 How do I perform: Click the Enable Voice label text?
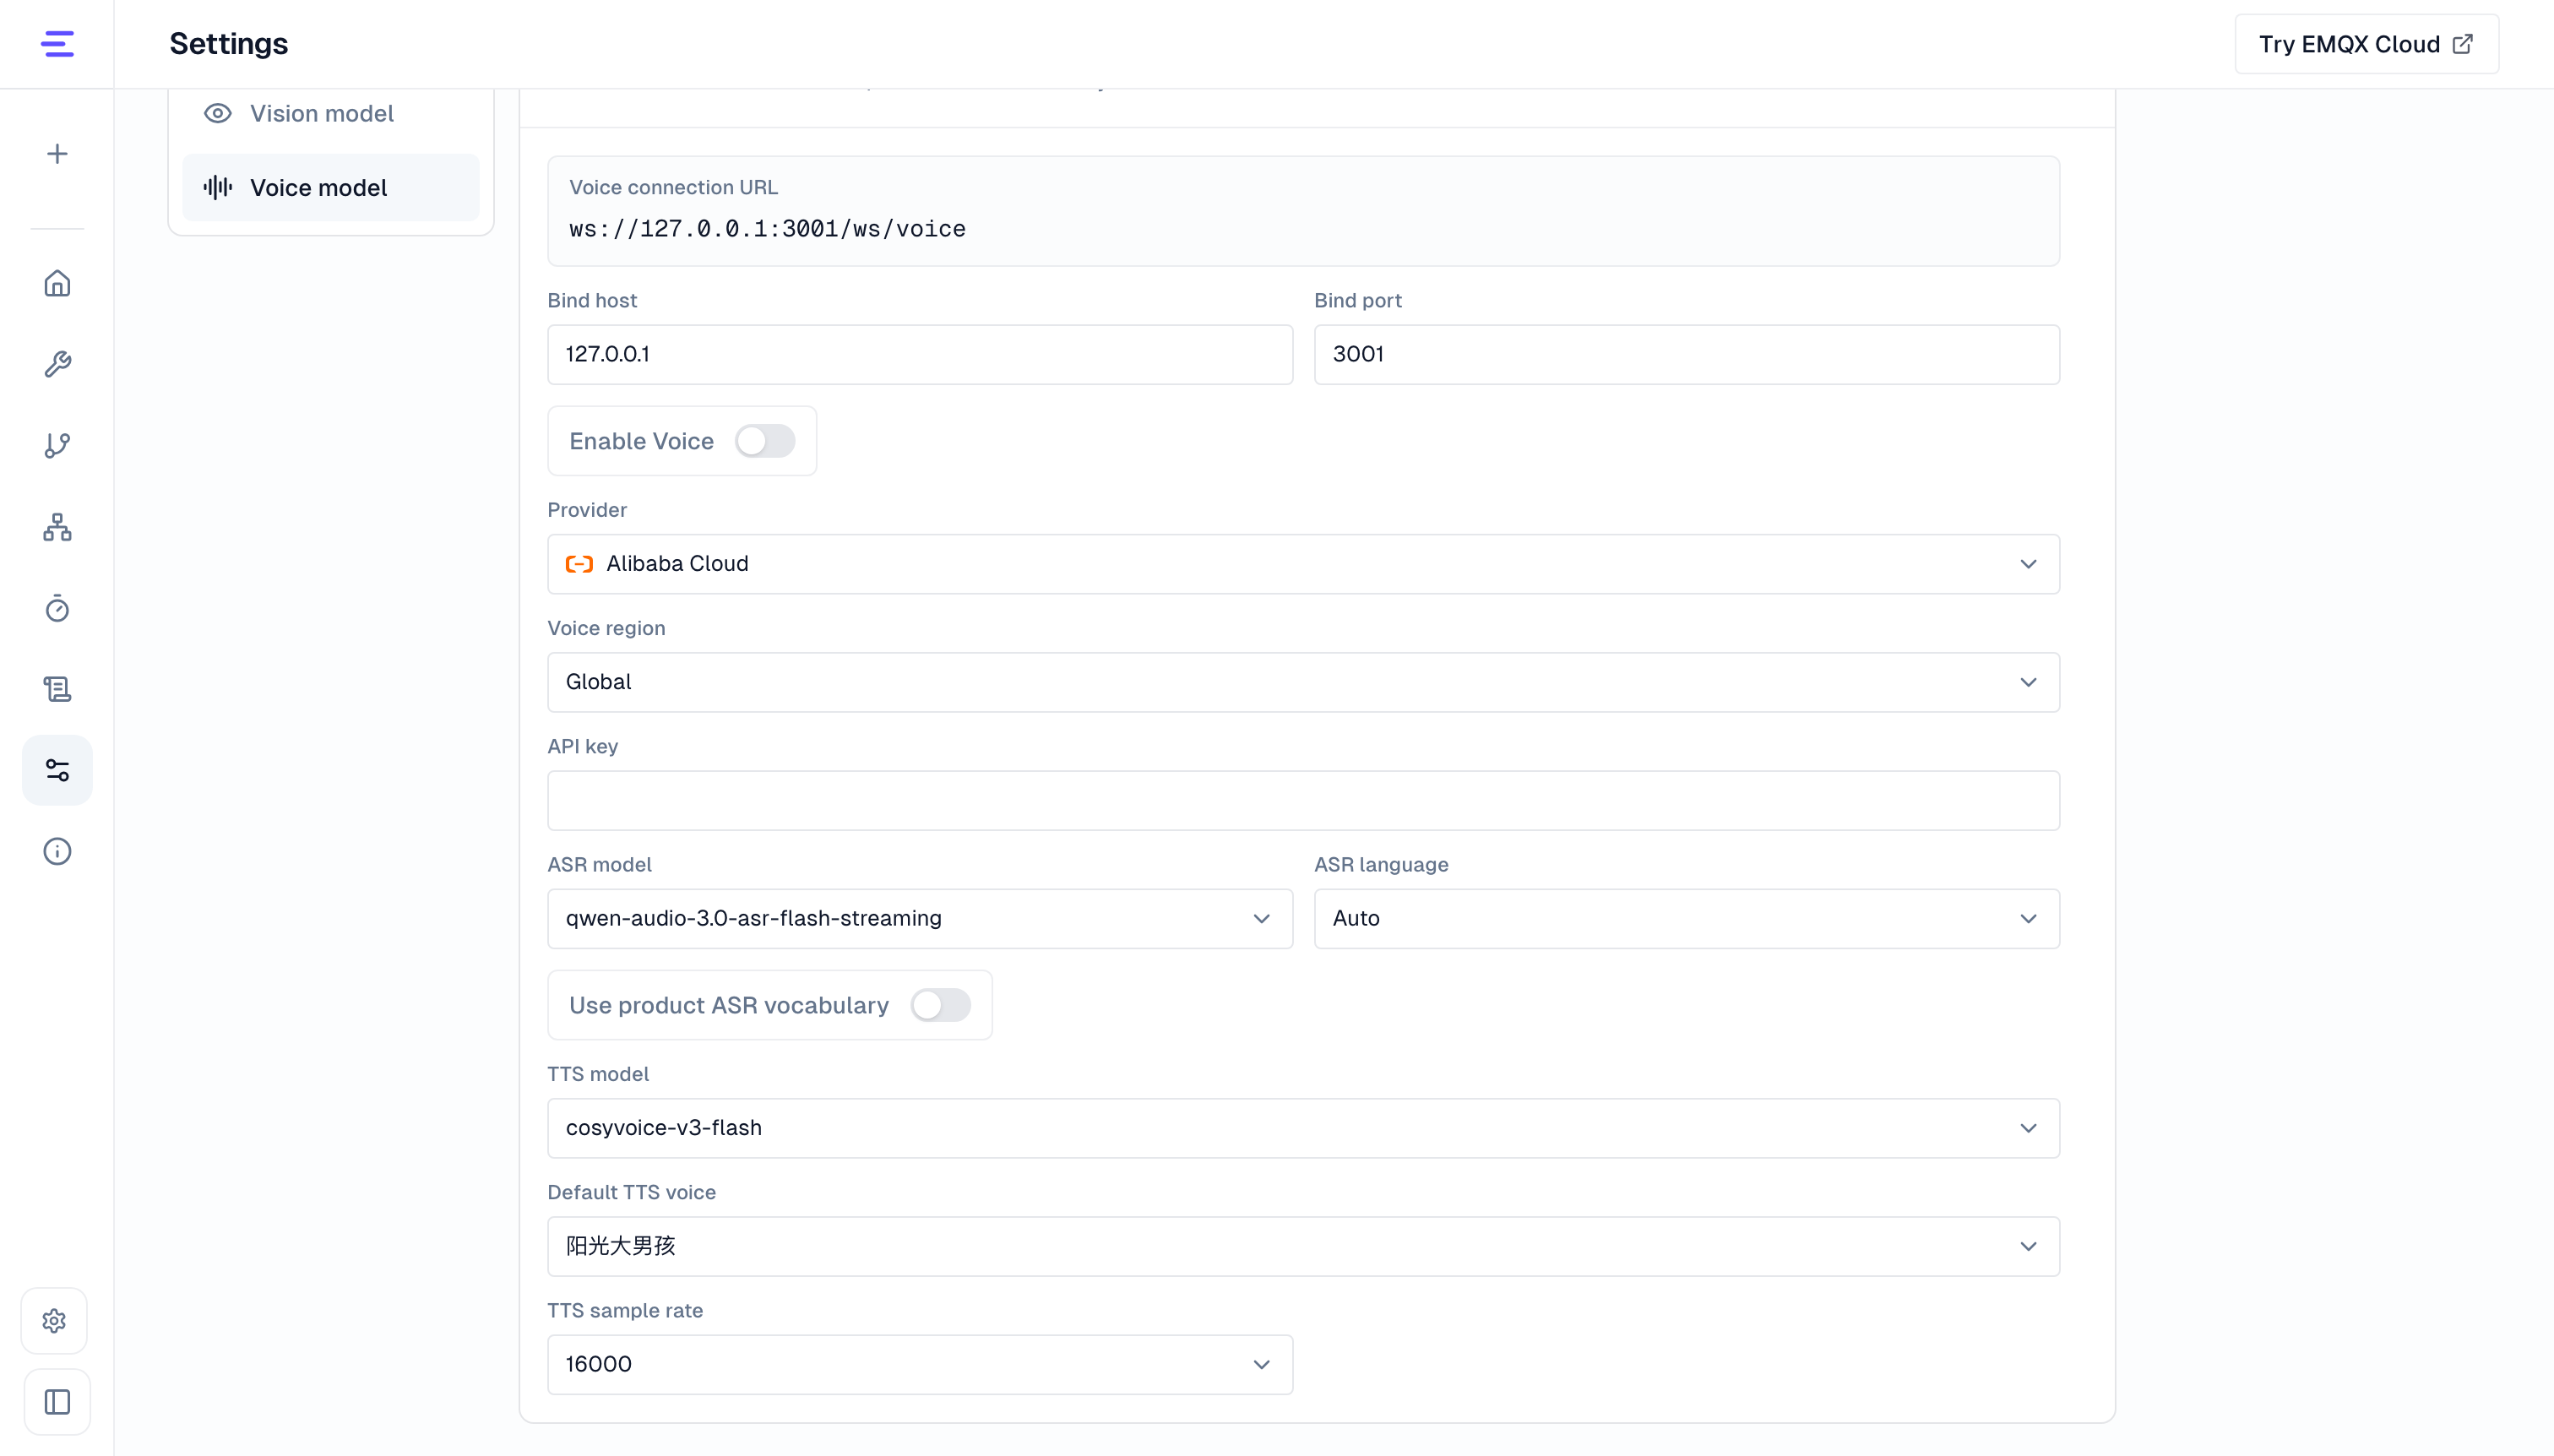(x=641, y=441)
